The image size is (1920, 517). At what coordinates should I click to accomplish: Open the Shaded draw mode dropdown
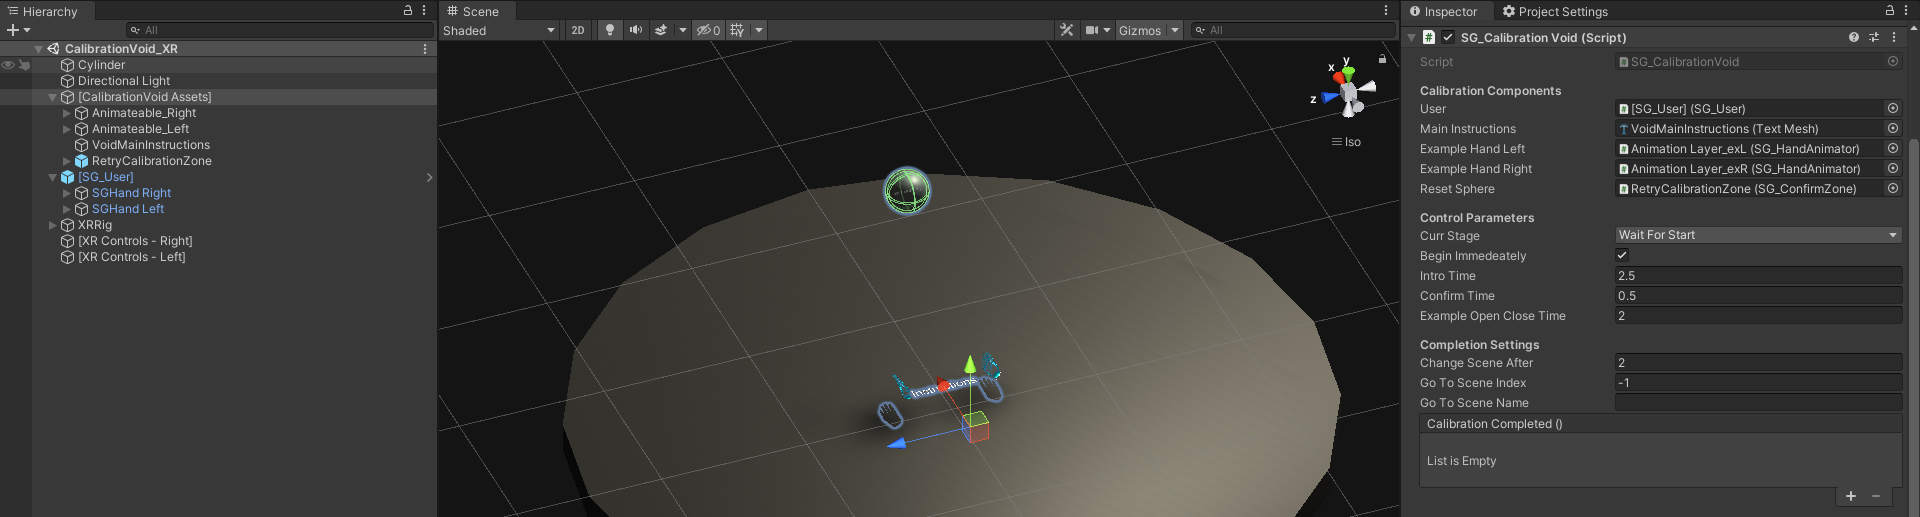pos(499,30)
